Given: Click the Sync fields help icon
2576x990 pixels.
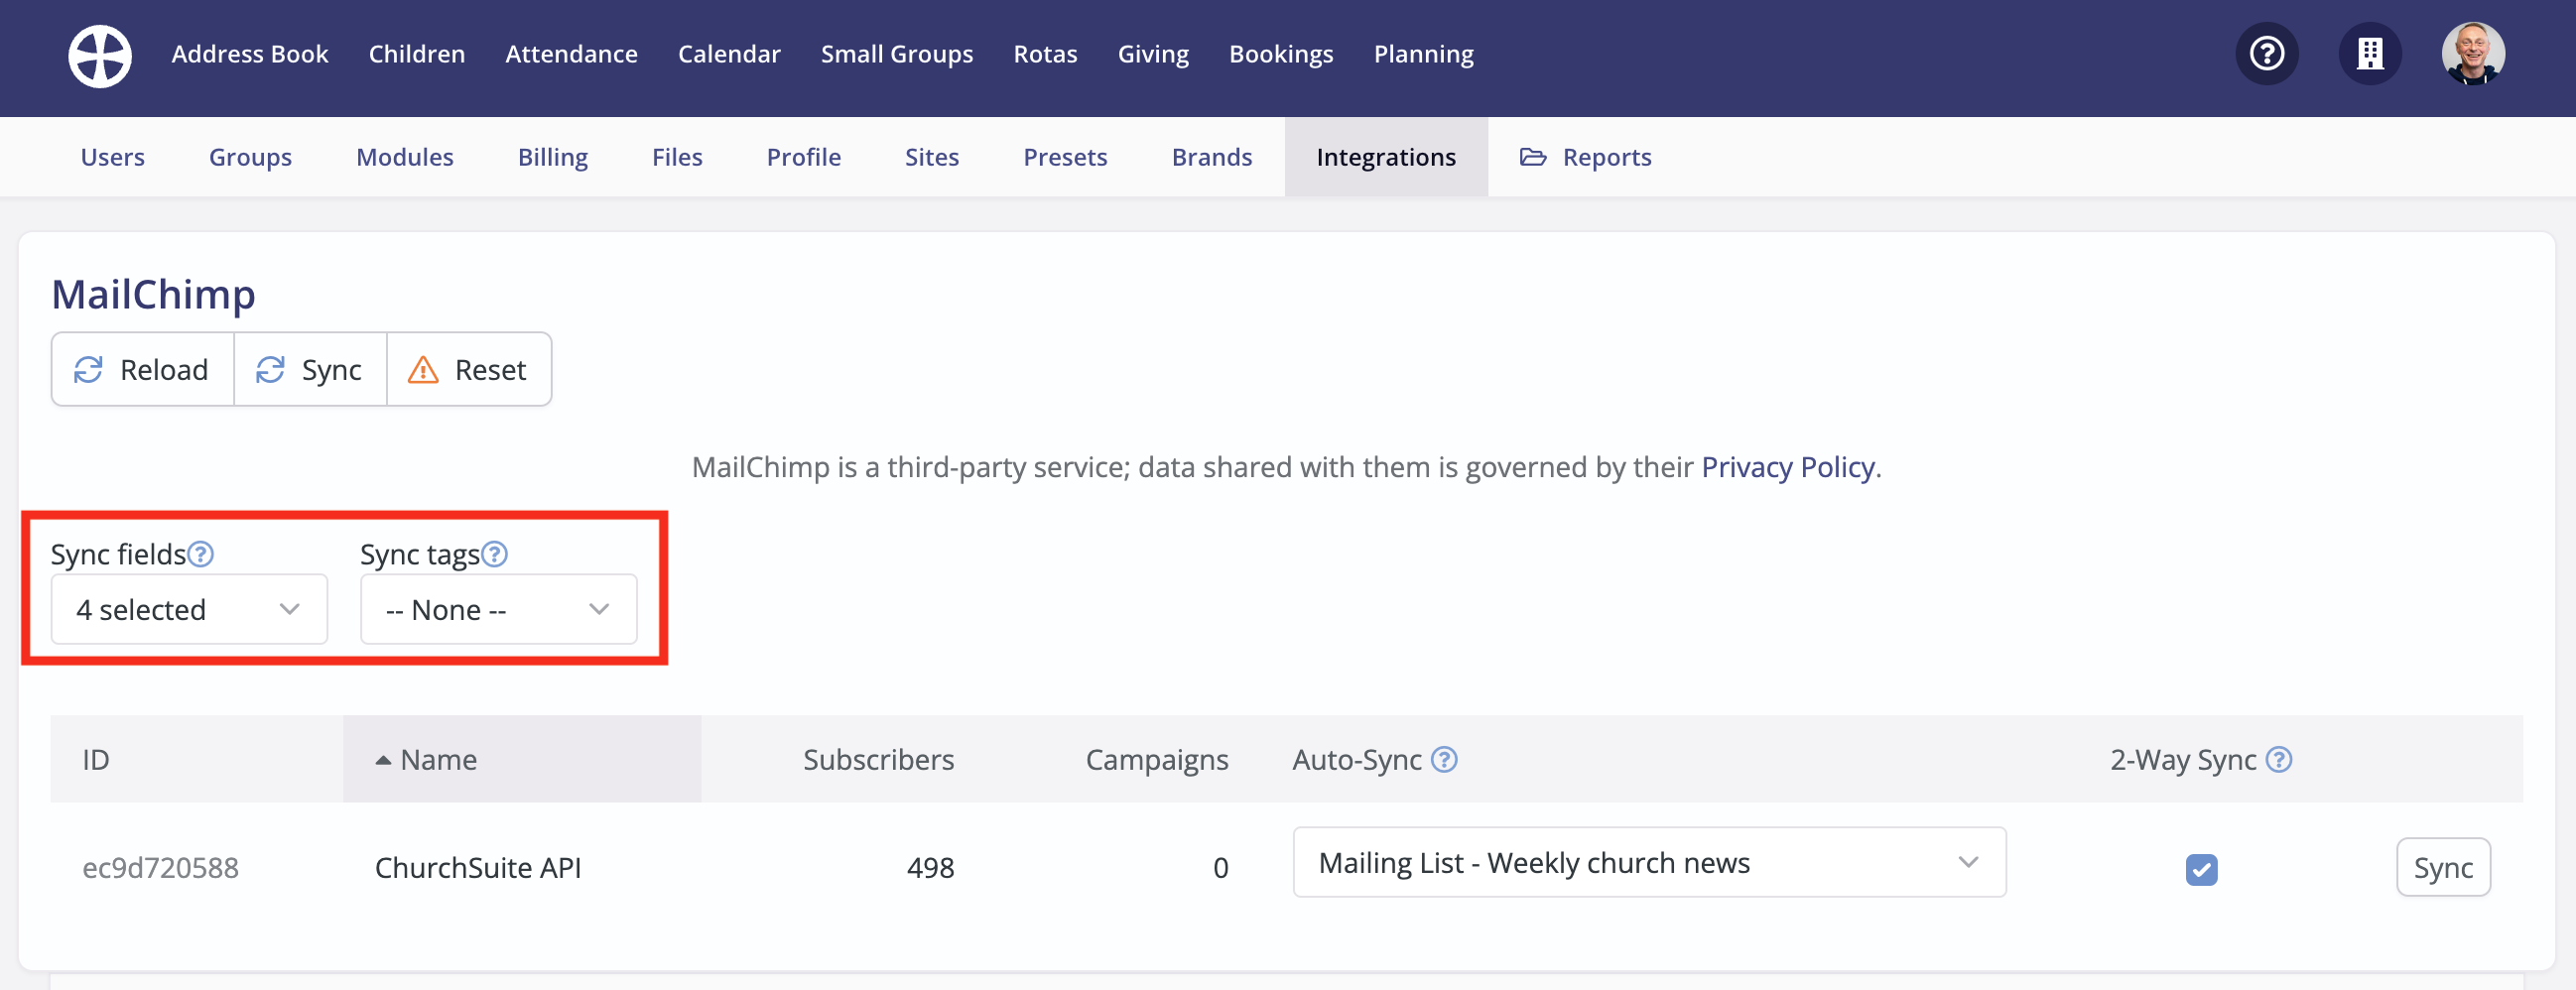Looking at the screenshot, I should click(201, 554).
